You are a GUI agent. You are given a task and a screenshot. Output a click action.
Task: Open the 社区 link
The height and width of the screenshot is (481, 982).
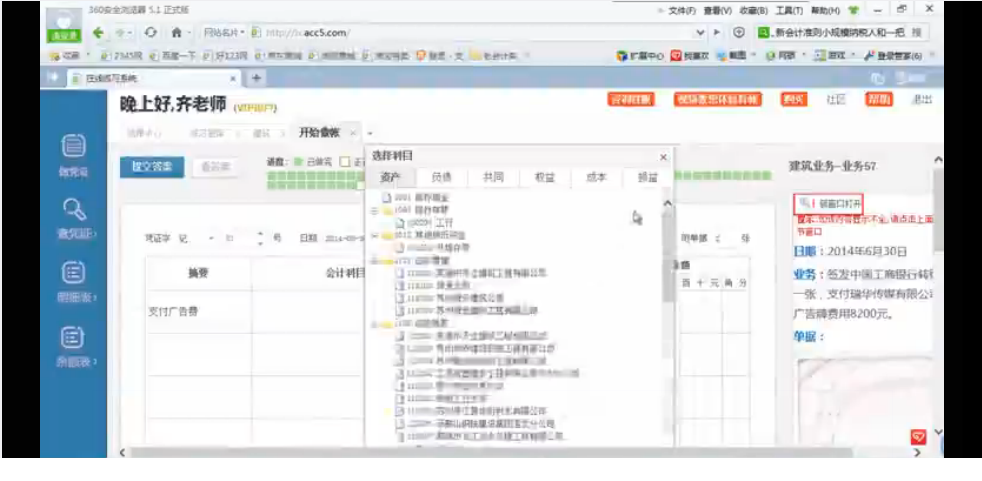coord(836,100)
